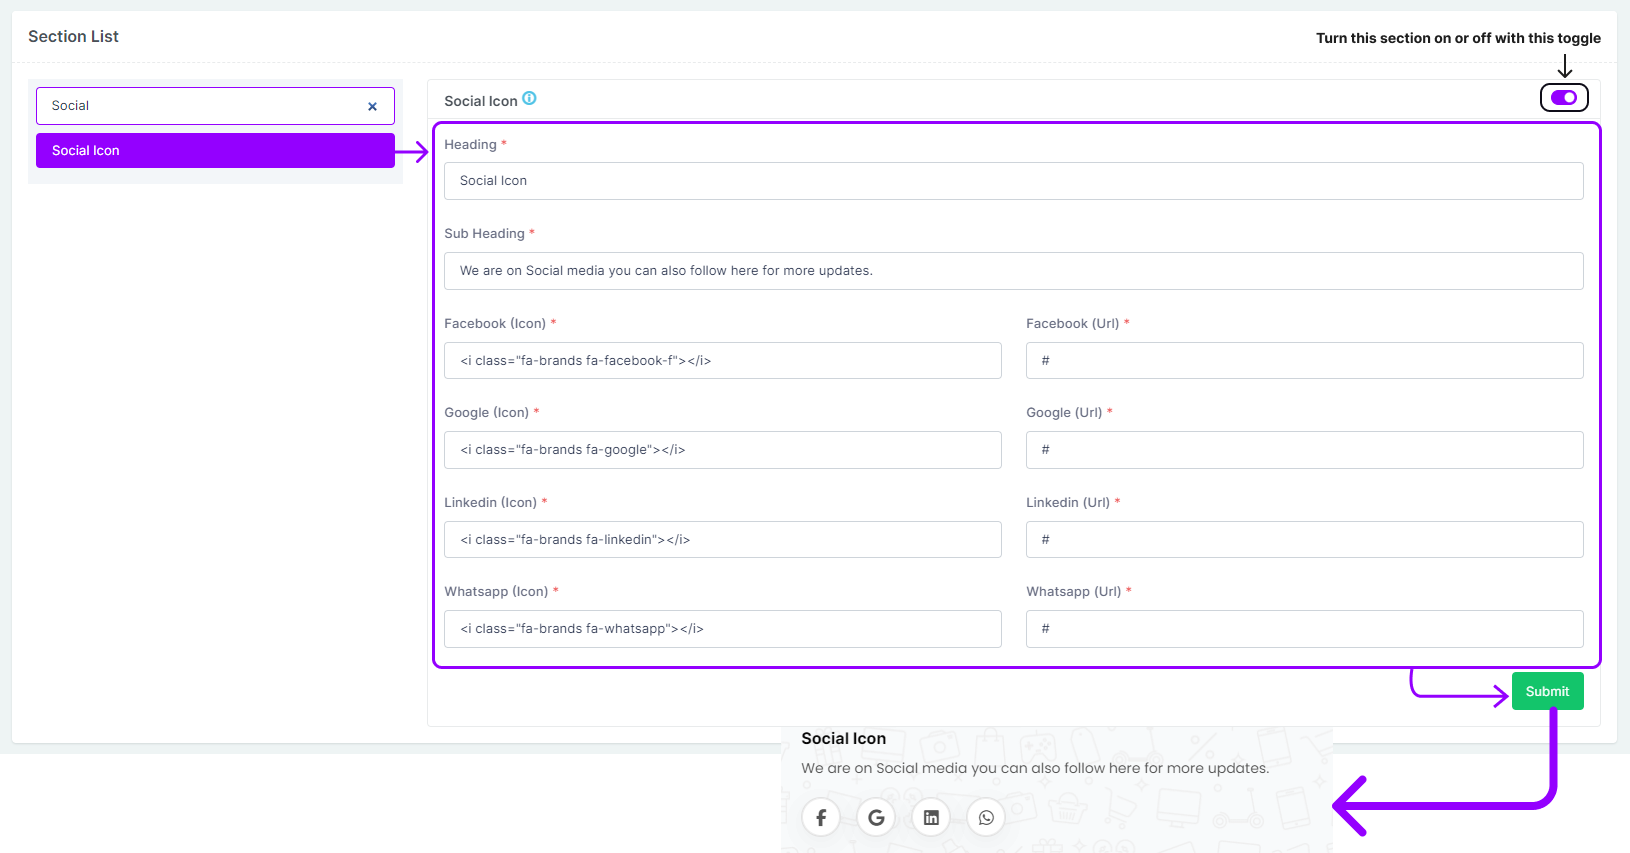Click the Whatsapp (Url) input field
1630x853 pixels.
(x=1304, y=629)
